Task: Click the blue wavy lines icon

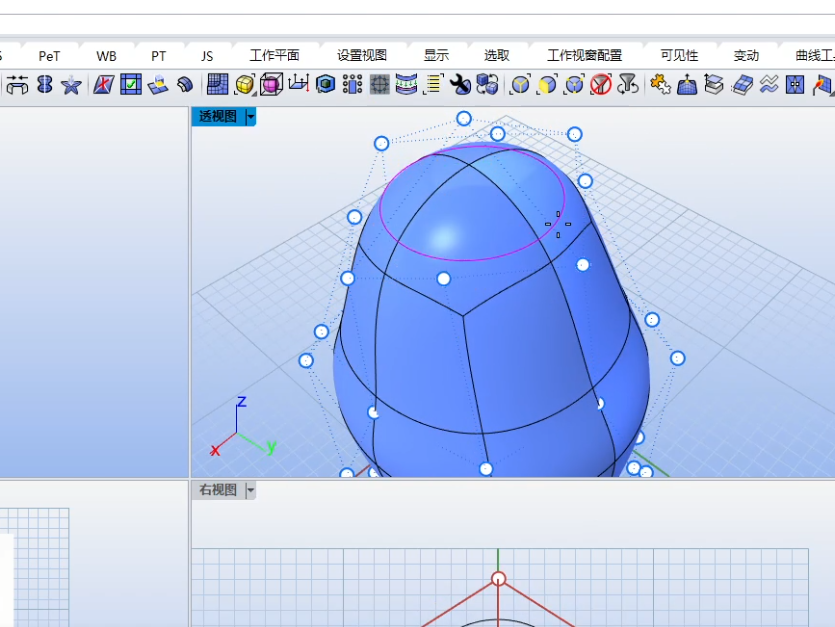Action: (768, 85)
